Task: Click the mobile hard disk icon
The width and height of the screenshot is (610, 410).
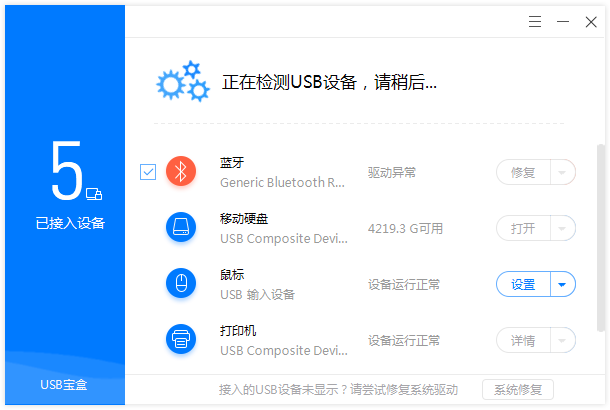Action: click(181, 227)
